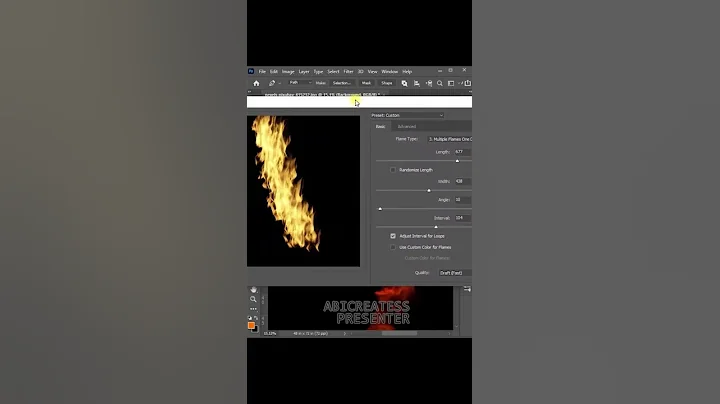
Task: Uncheck Adjust Interval for Loops
Action: (393, 236)
